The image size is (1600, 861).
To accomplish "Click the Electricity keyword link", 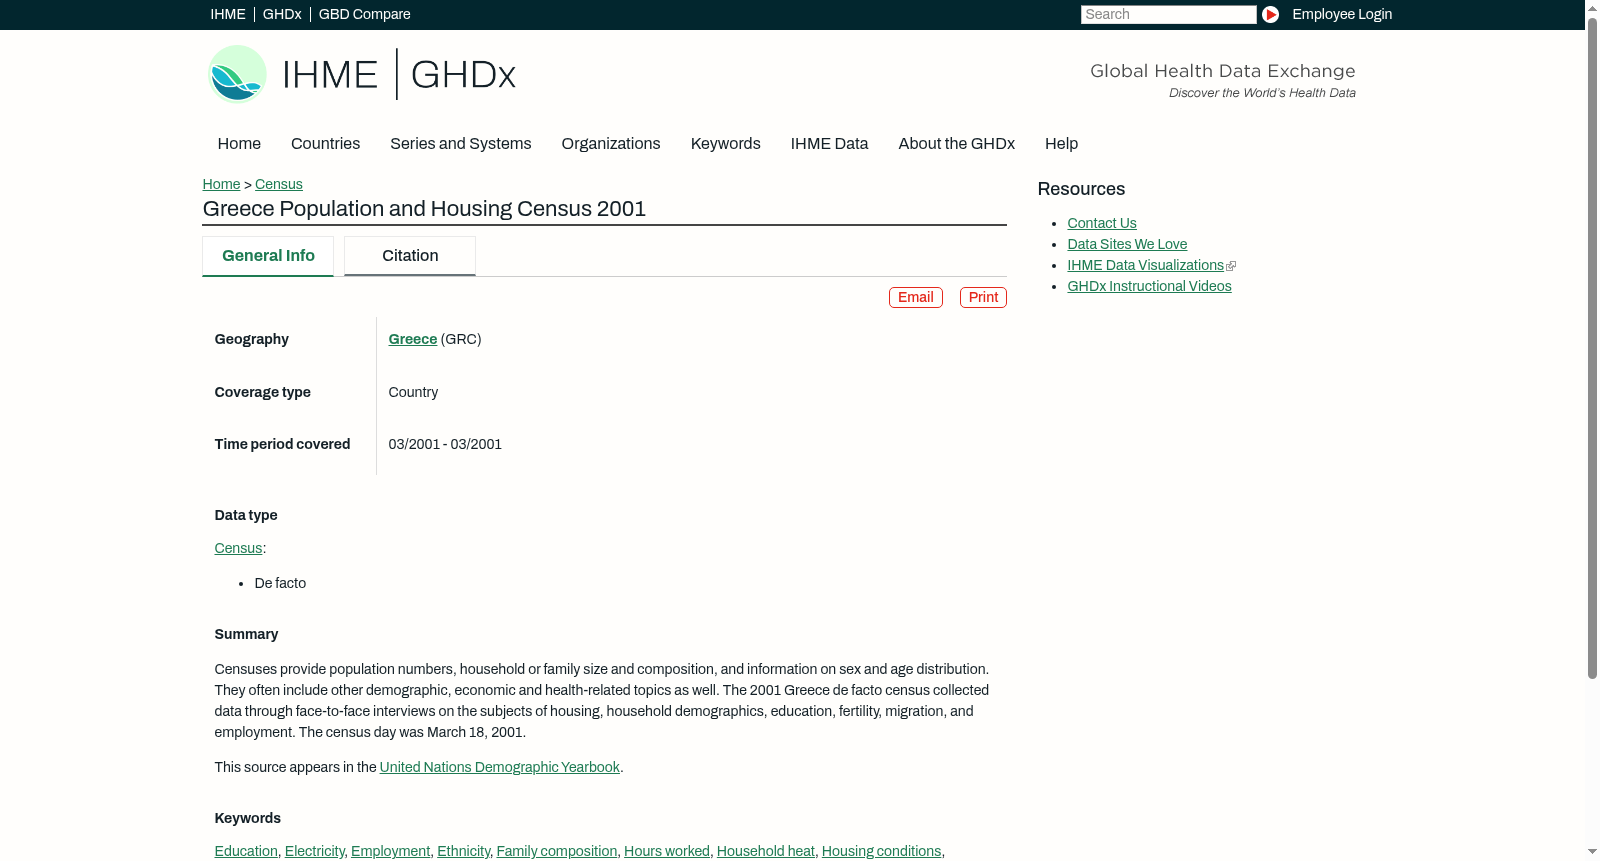I will point(315,851).
